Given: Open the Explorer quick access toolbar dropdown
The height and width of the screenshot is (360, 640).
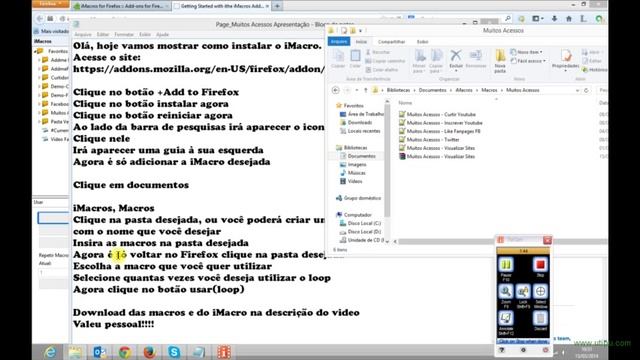Looking at the screenshot, I should click(360, 31).
